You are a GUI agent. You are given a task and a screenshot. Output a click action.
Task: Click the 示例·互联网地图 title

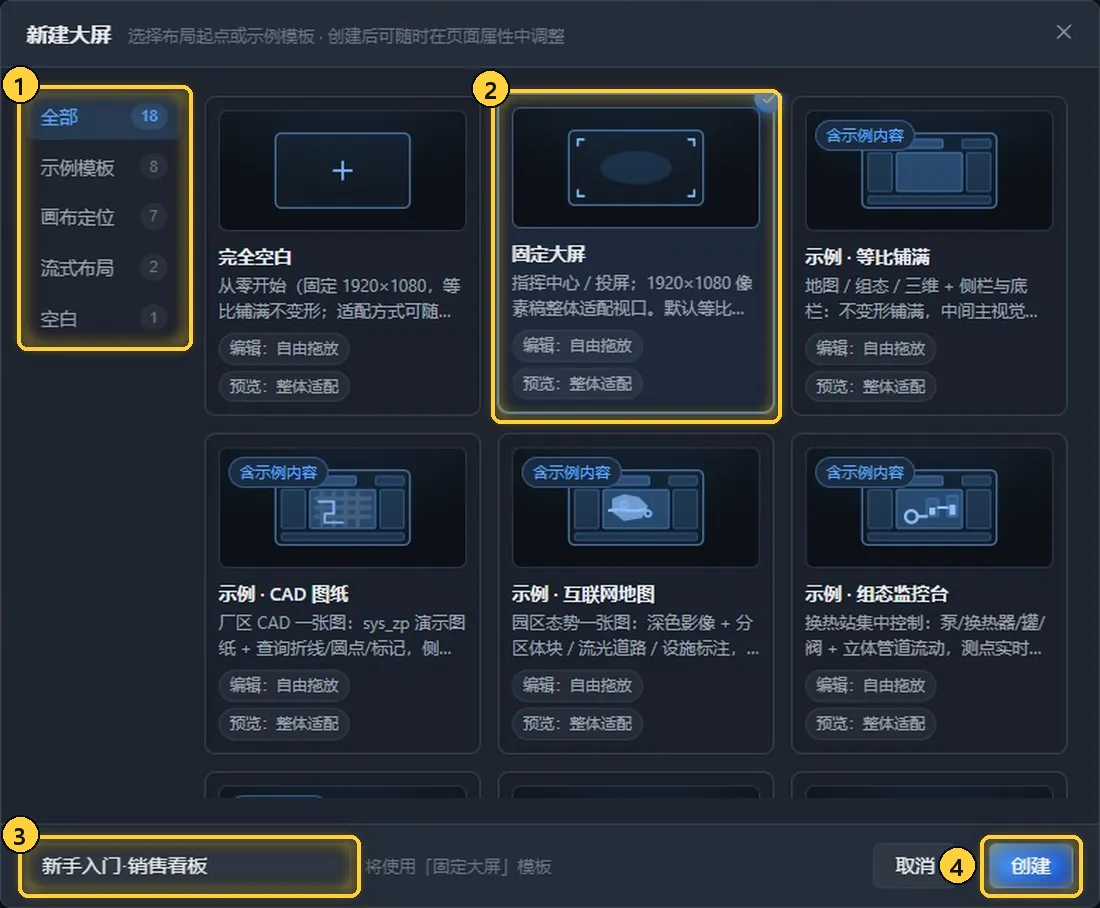583,594
